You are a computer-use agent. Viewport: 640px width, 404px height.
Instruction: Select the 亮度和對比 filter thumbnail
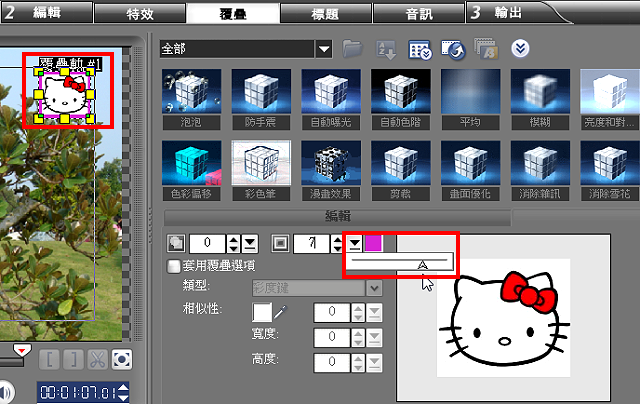[x=610, y=91]
